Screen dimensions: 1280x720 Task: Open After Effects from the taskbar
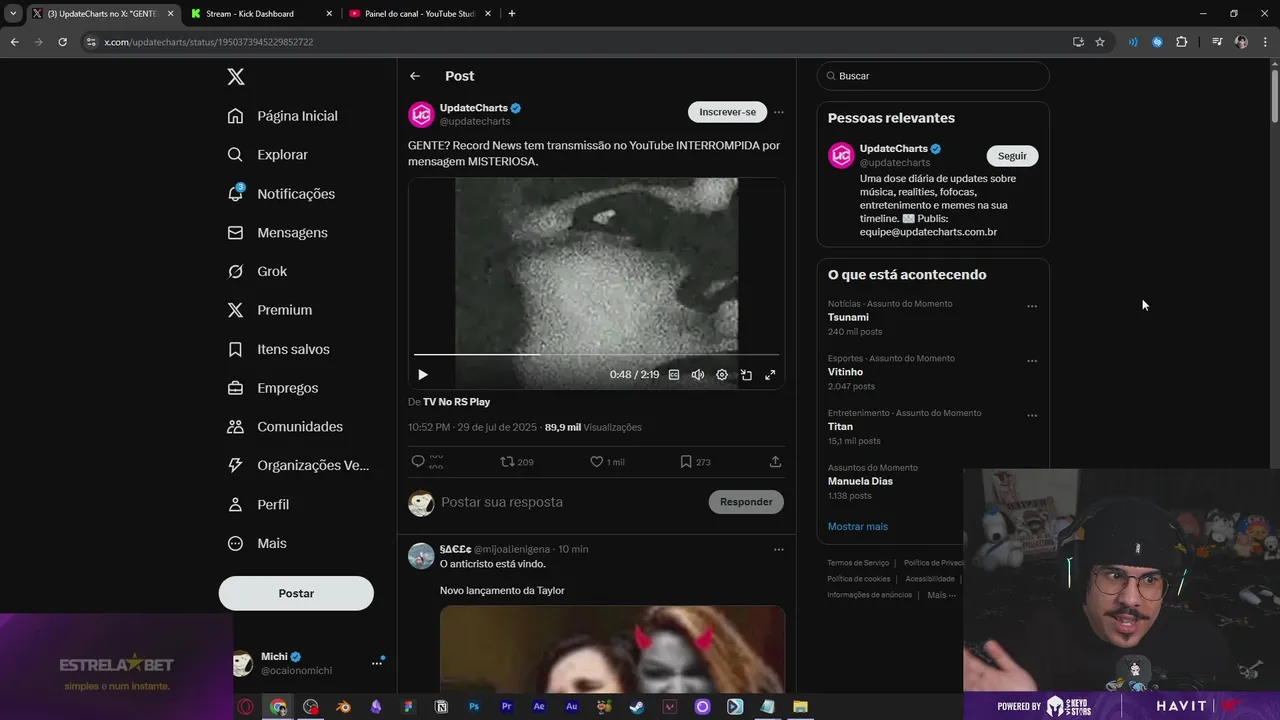[539, 706]
